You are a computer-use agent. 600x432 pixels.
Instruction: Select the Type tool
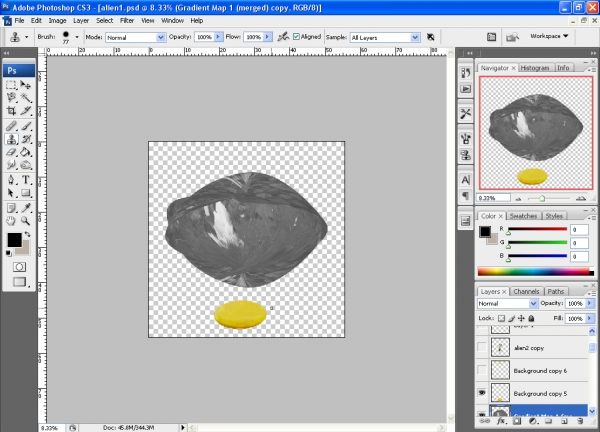coord(26,179)
